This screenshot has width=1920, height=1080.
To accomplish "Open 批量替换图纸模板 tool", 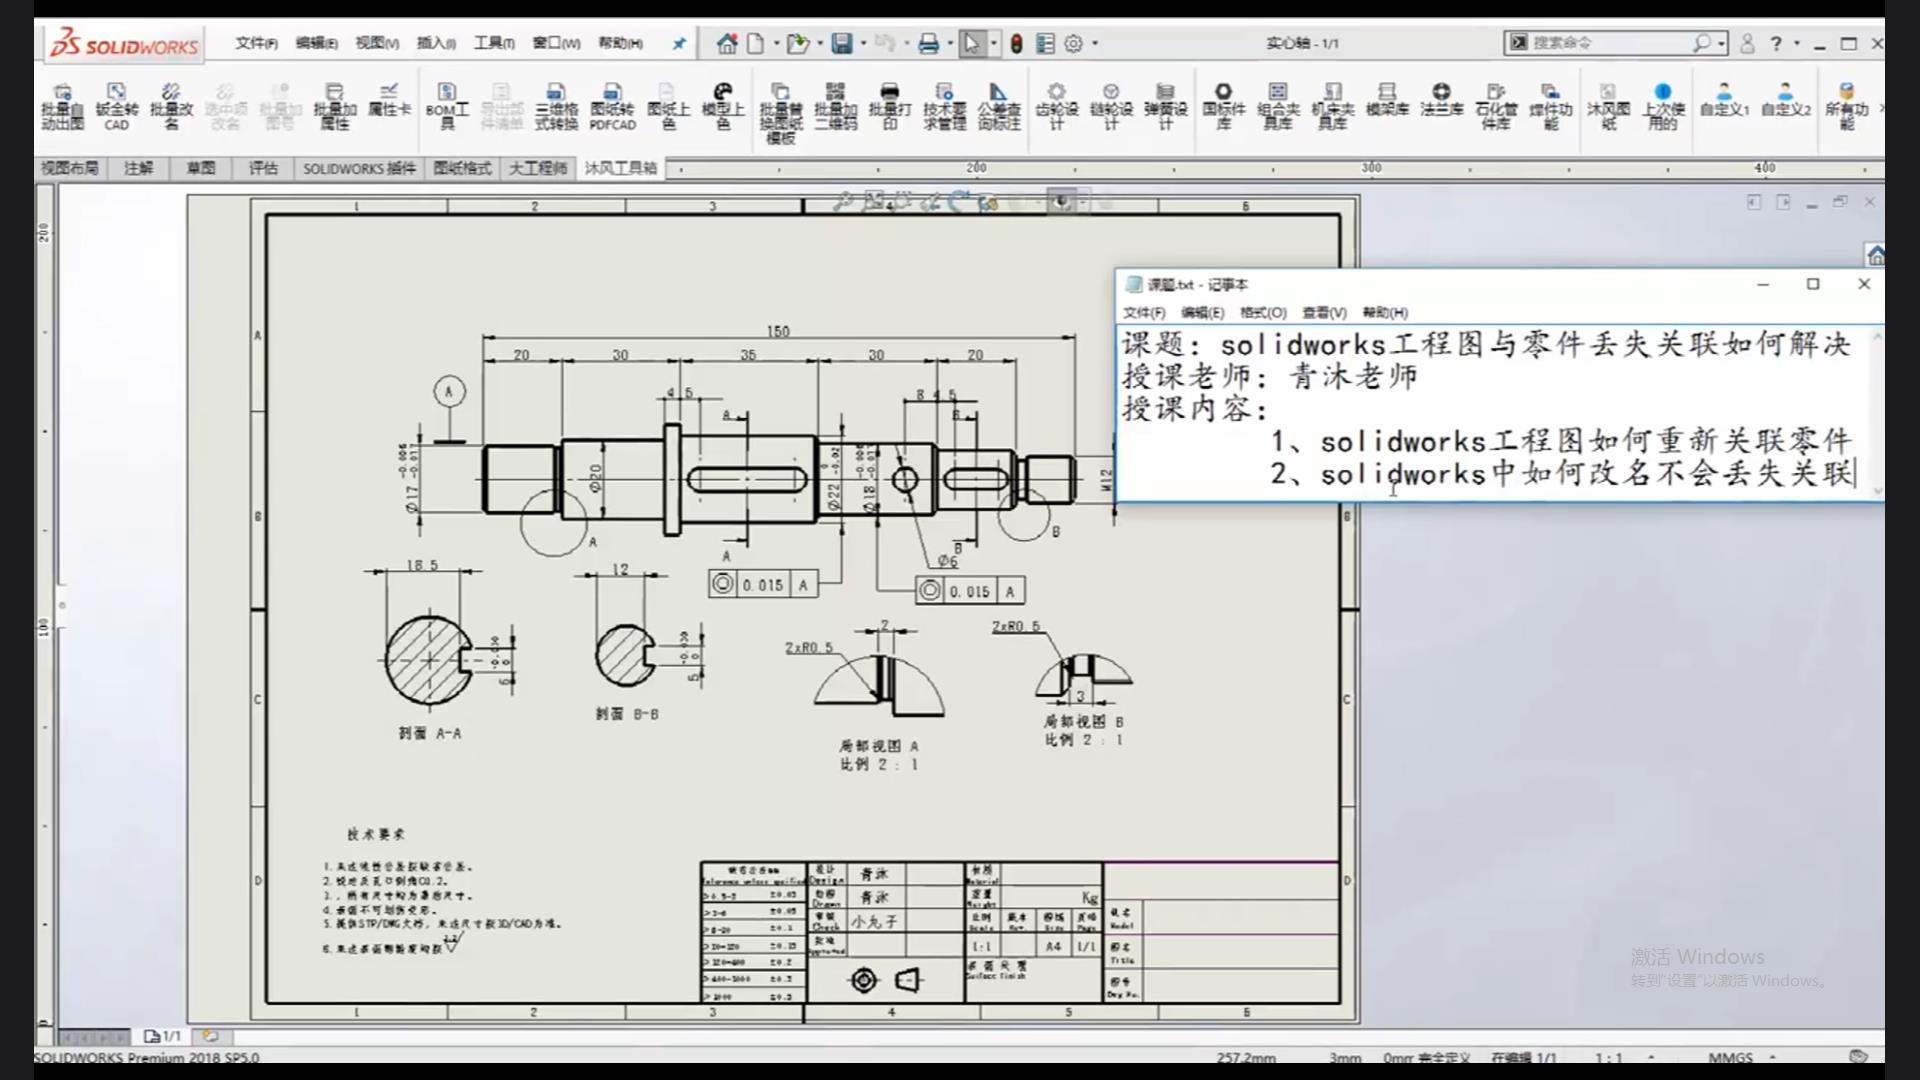I will [780, 114].
